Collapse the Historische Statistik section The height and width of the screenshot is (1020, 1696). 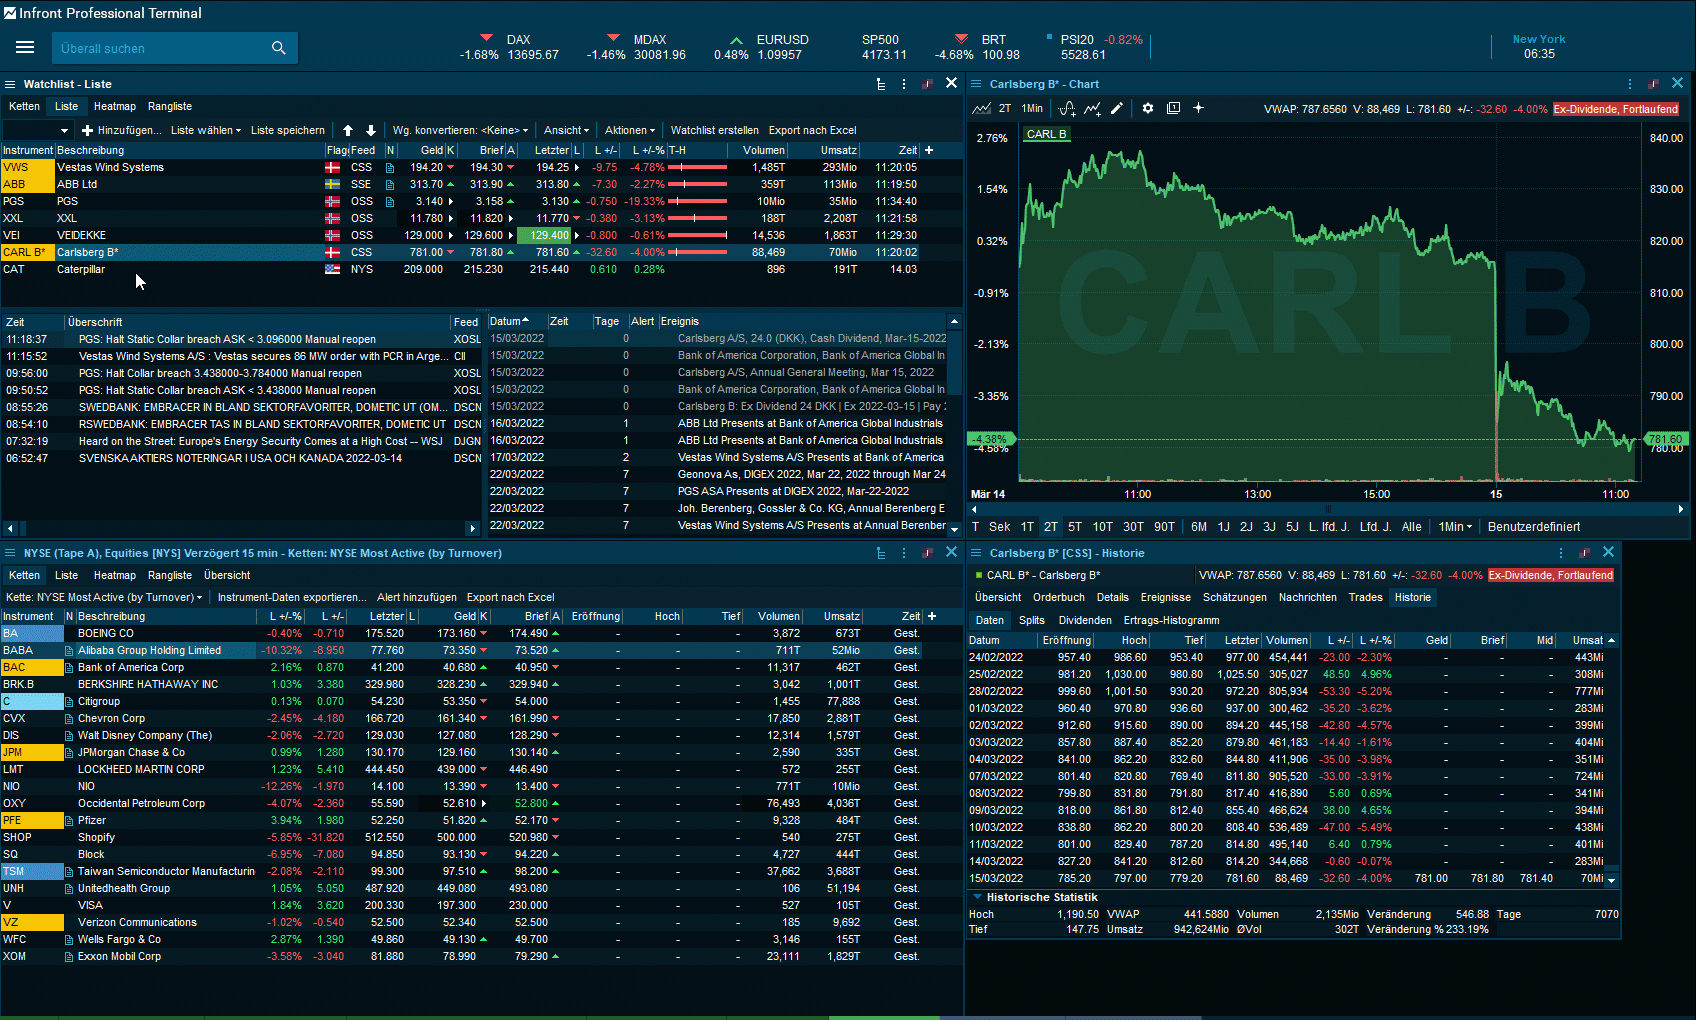[x=977, y=897]
